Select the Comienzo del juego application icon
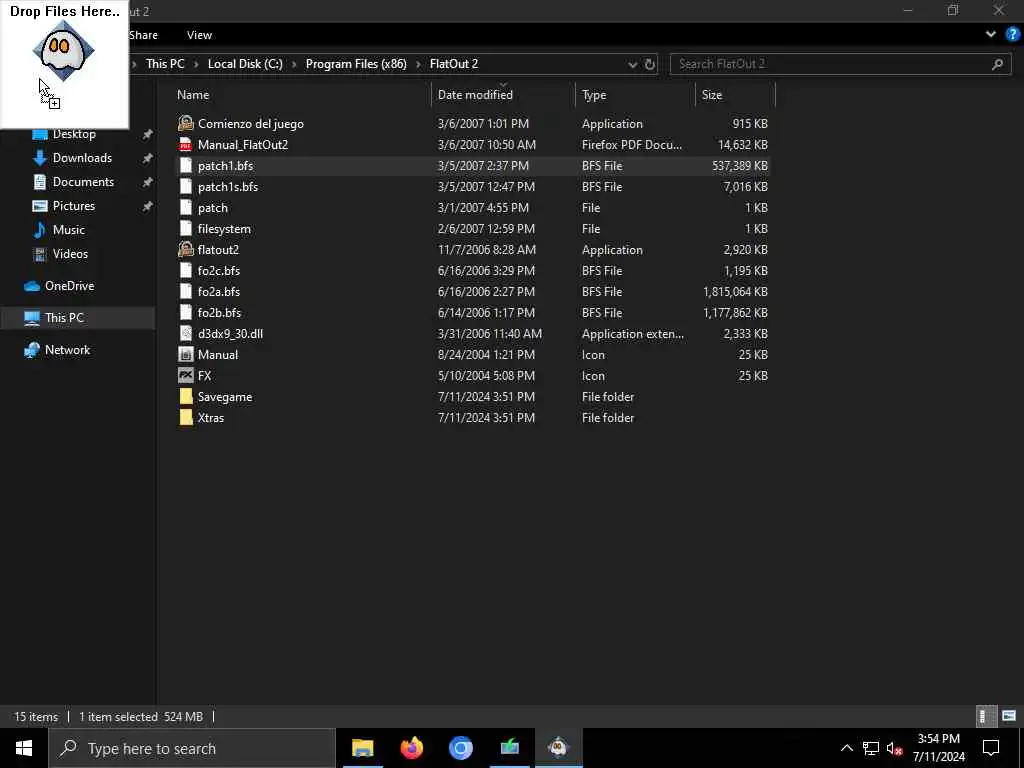Image resolution: width=1024 pixels, height=768 pixels. tap(186, 123)
